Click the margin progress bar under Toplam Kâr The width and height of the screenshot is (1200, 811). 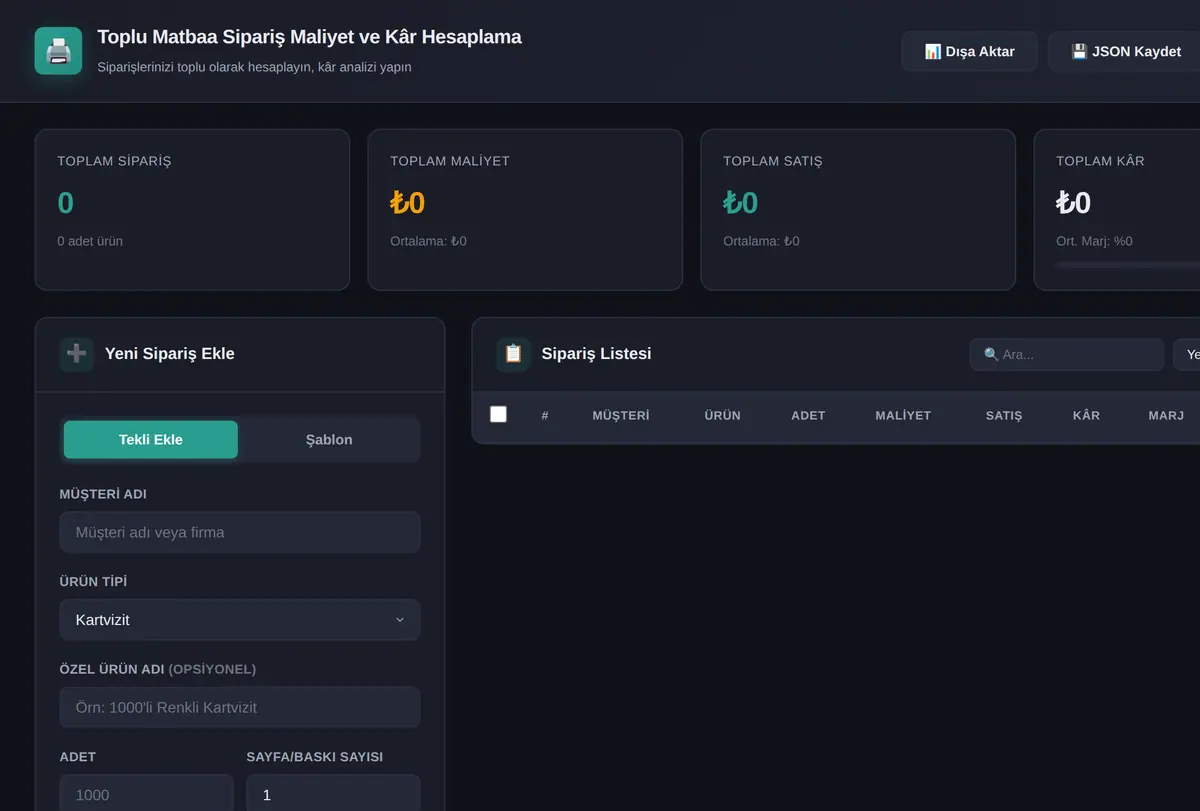coord(1128,265)
